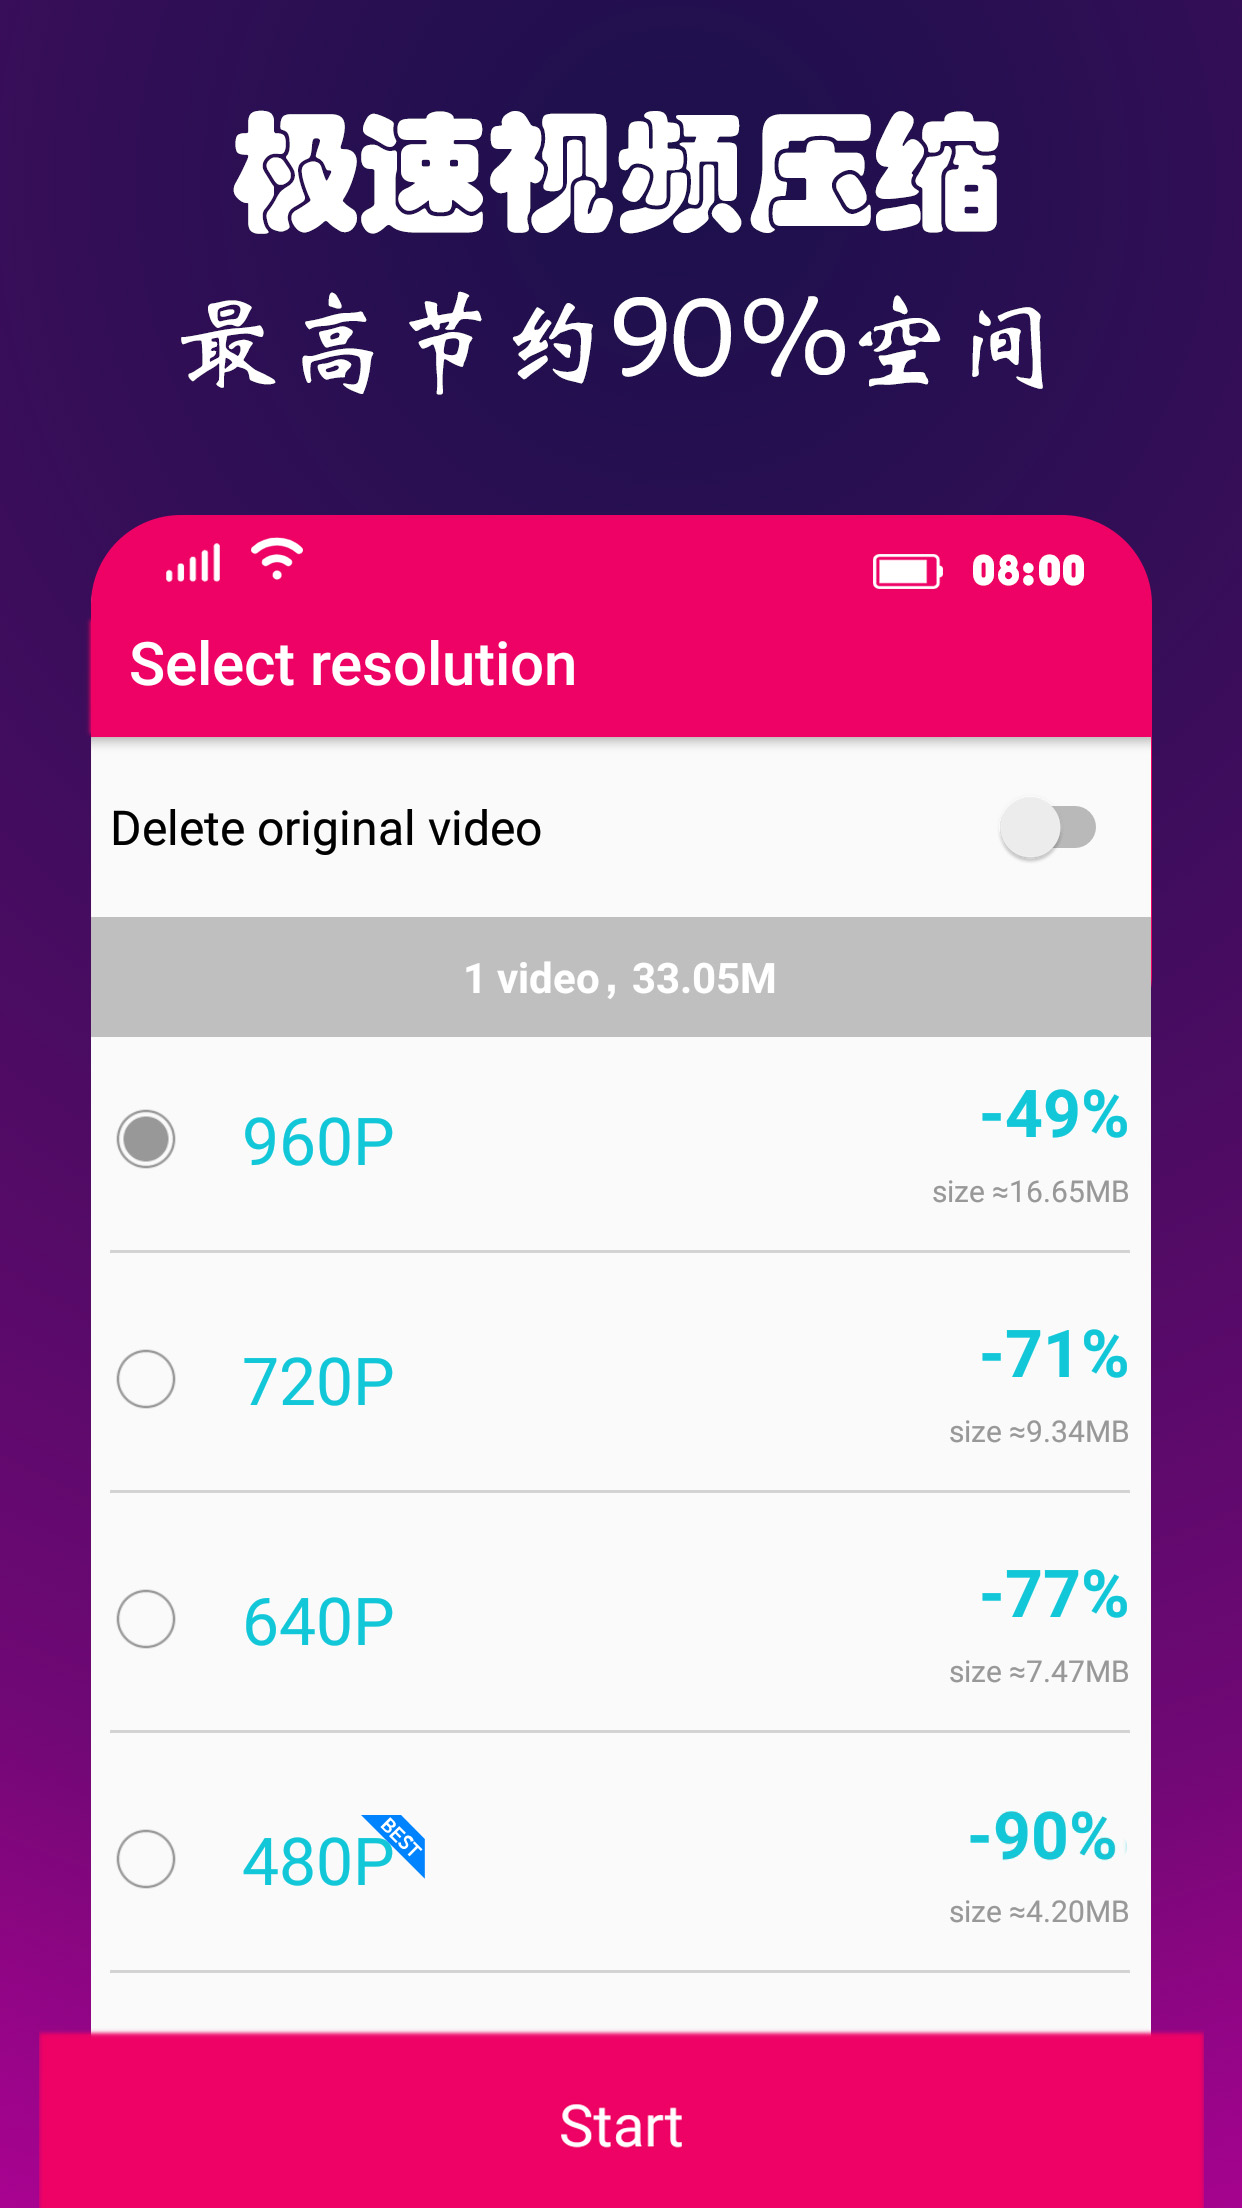Choose the 720P resolution label
1242x2208 pixels.
pyautogui.click(x=318, y=1382)
